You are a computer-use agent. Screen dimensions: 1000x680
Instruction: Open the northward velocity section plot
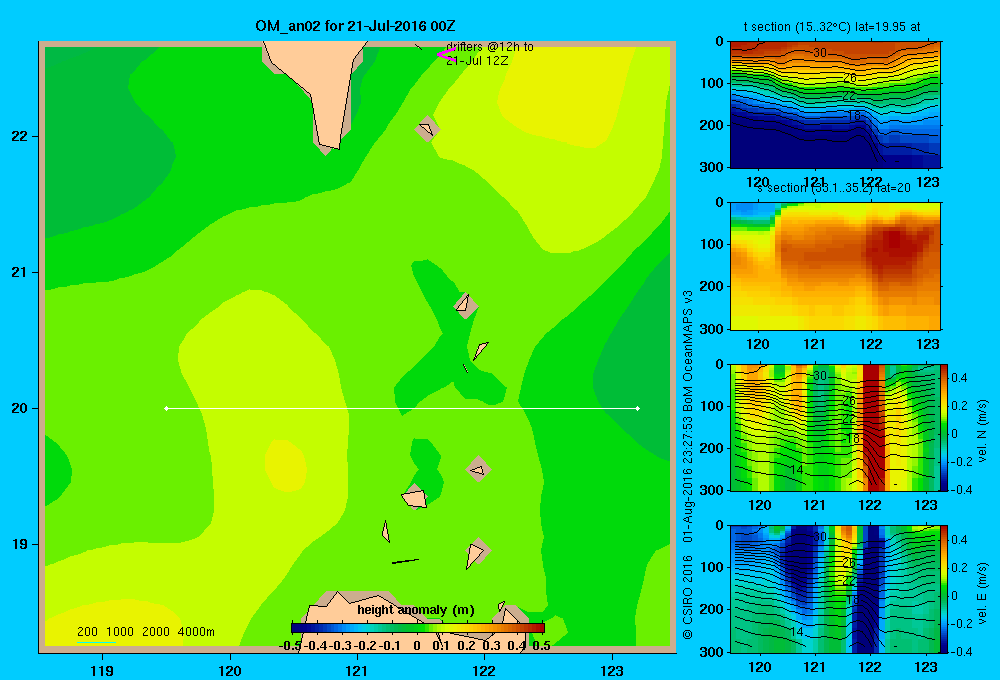pos(835,427)
